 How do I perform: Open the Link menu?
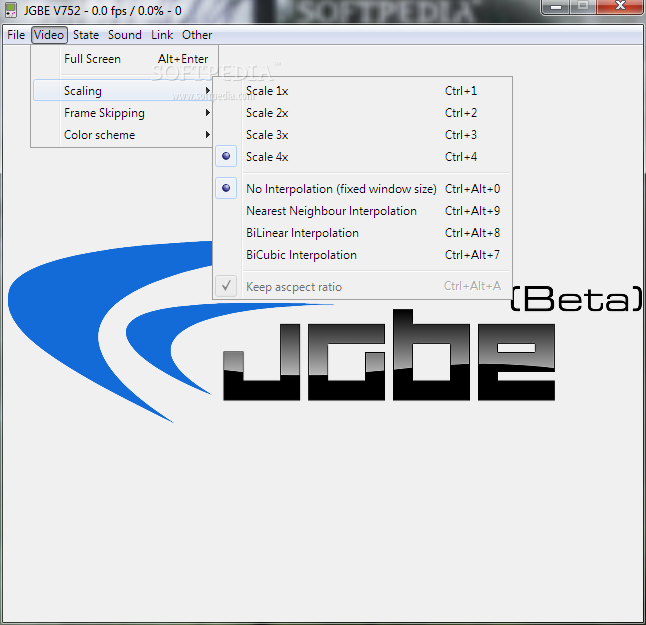click(162, 35)
